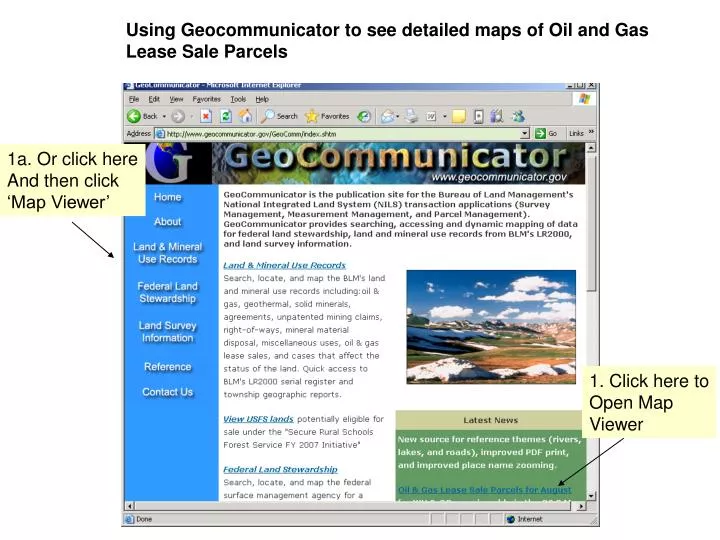
Task: Click the Internet zone status icon
Action: (511, 519)
